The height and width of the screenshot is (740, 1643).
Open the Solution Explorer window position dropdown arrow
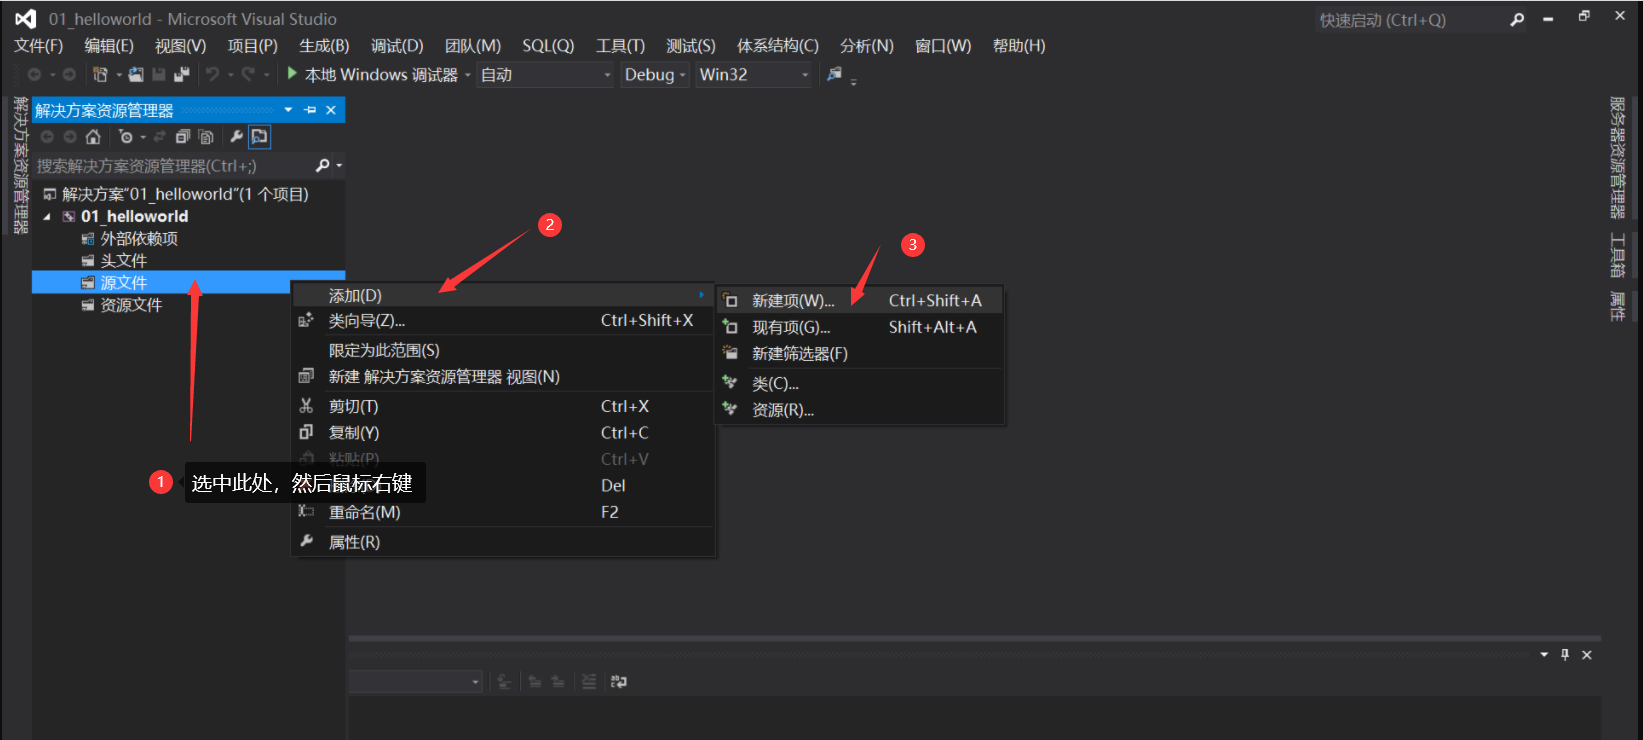coord(288,110)
